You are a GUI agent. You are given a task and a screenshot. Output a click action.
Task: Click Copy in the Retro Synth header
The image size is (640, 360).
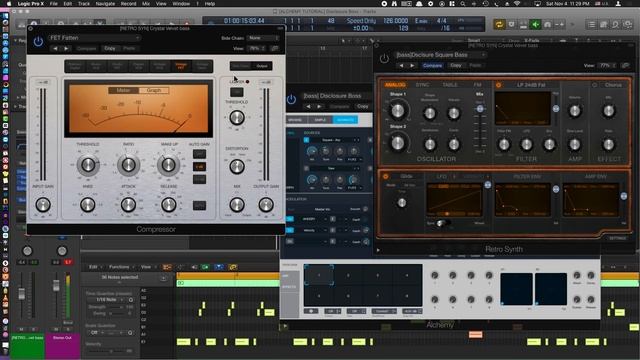click(x=456, y=65)
